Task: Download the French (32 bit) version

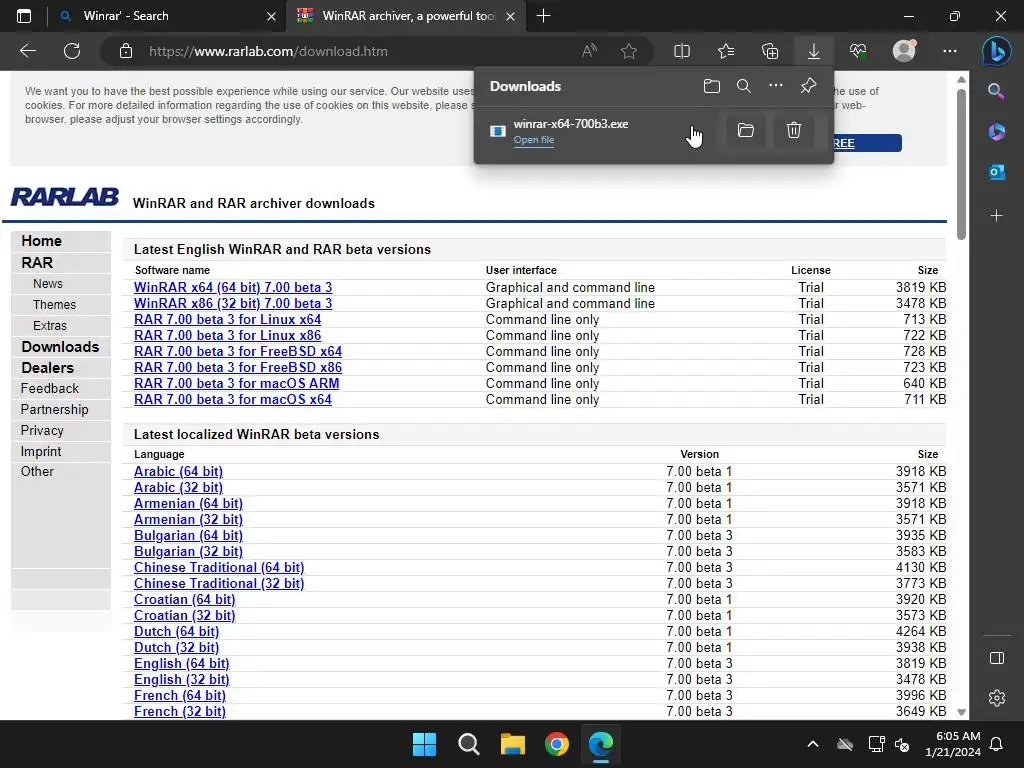Action: point(180,712)
